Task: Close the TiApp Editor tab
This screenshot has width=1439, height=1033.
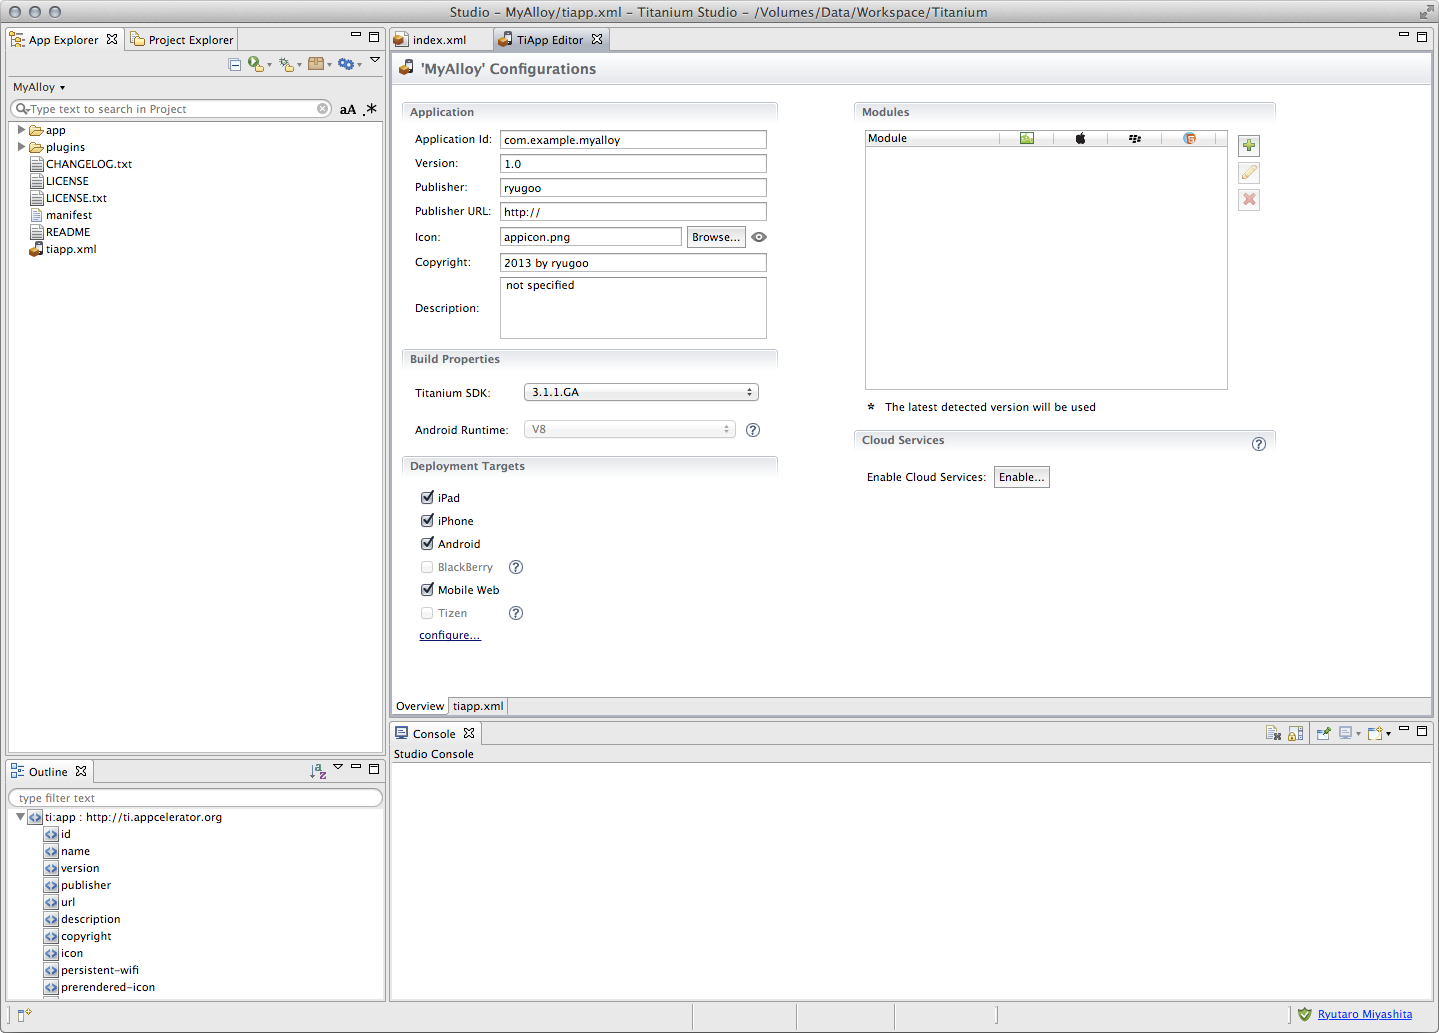Action: pos(597,39)
